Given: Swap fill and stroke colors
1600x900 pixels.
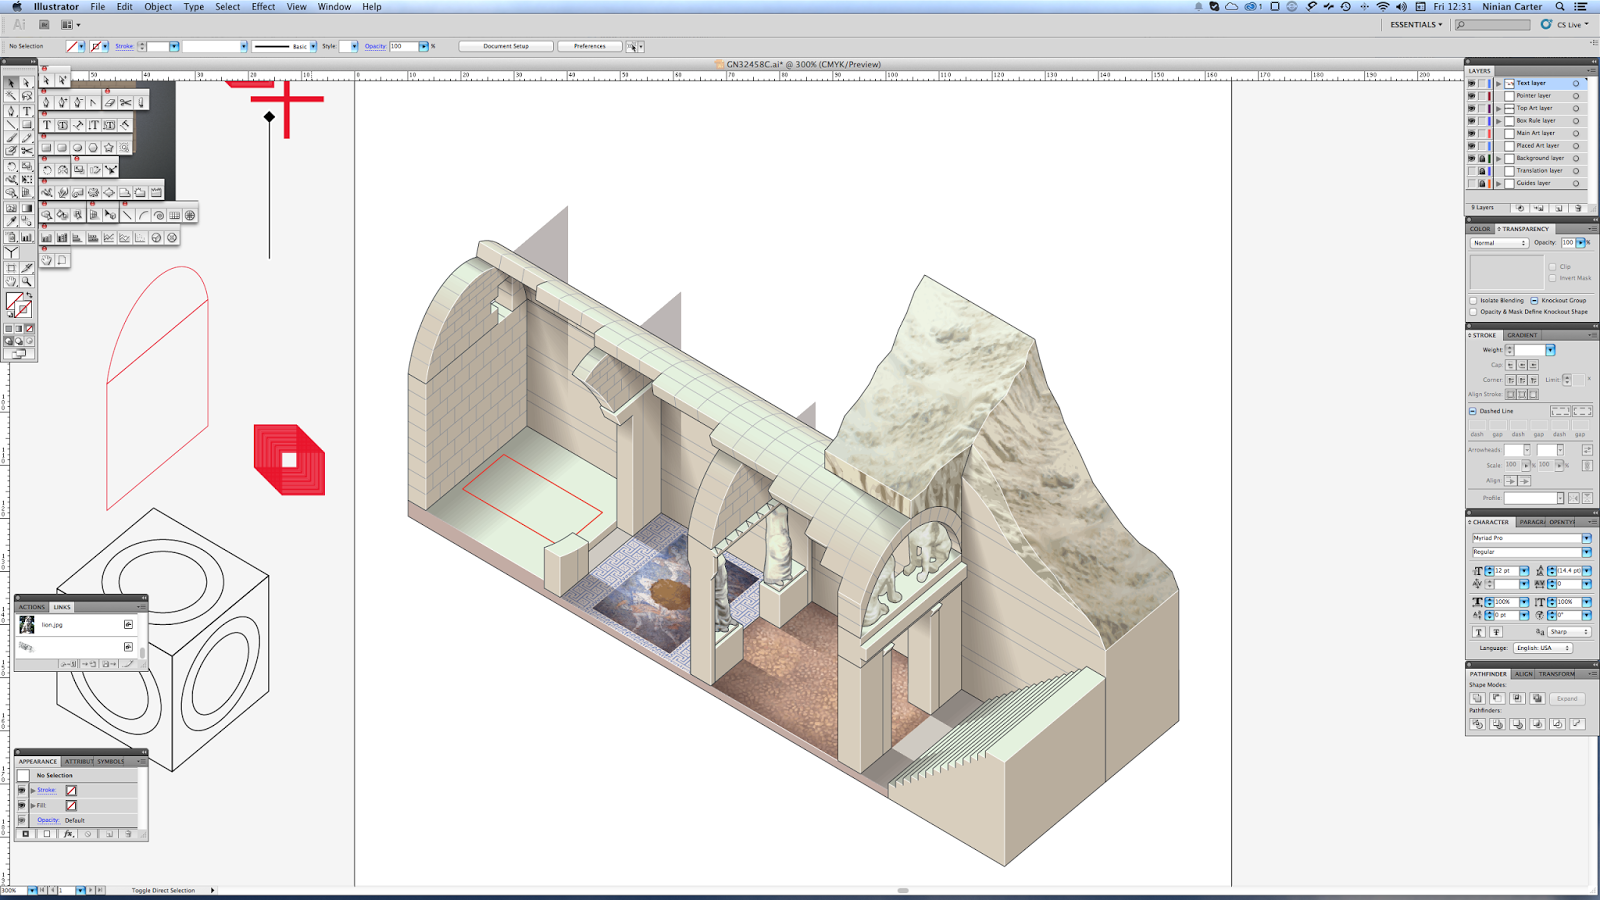Looking at the screenshot, I should 29,295.
